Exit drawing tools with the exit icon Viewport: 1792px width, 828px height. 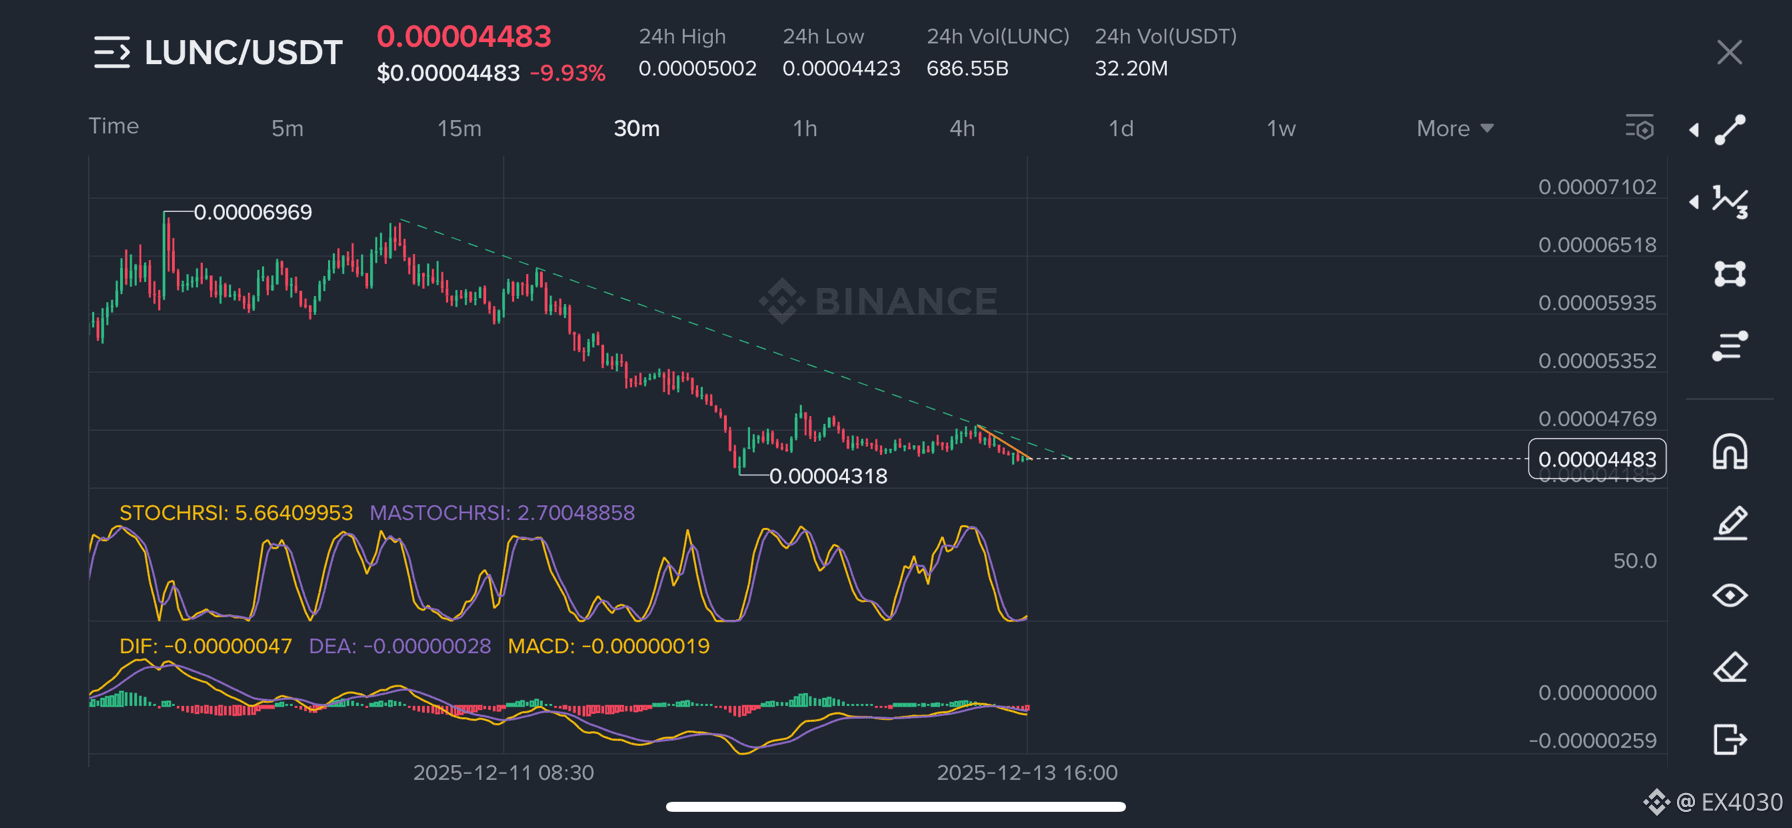coord(1731,739)
